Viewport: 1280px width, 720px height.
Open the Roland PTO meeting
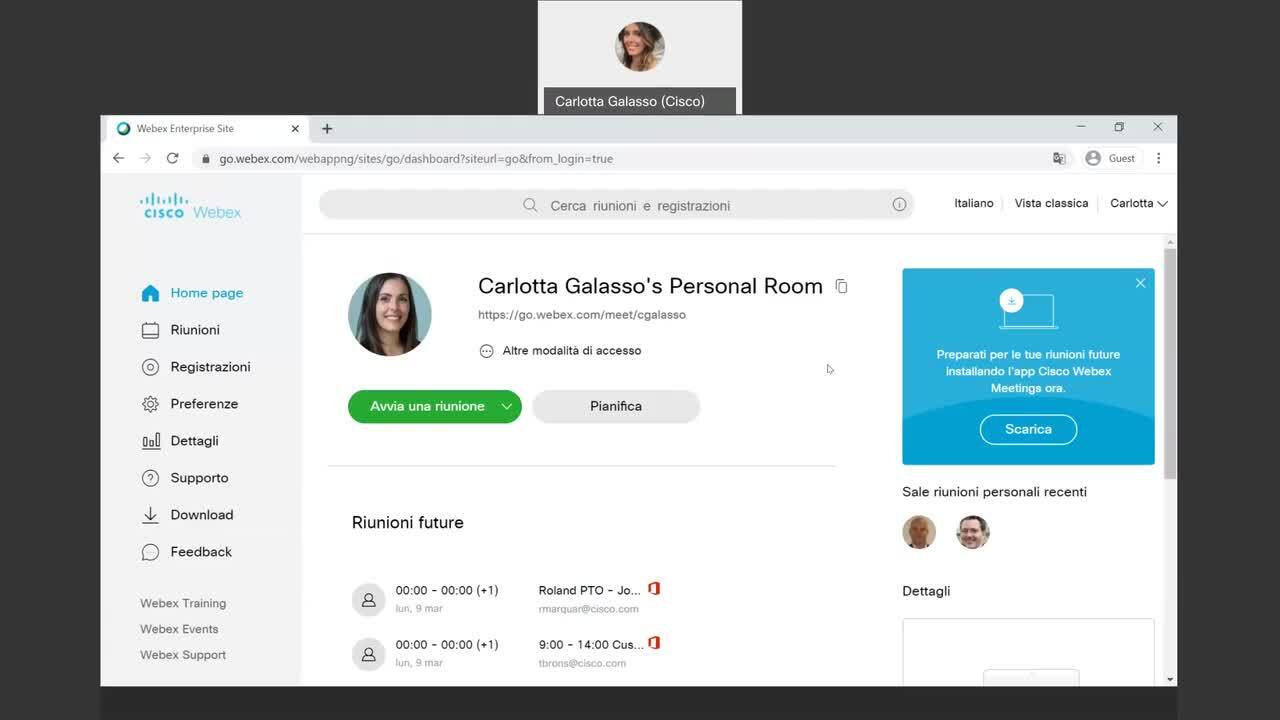tap(589, 590)
